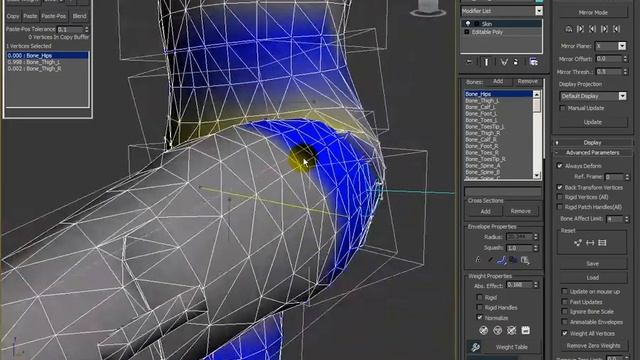Viewport: 640px width, 360px height.
Task: Click Reset Selected Bone icon
Action: 590,243
